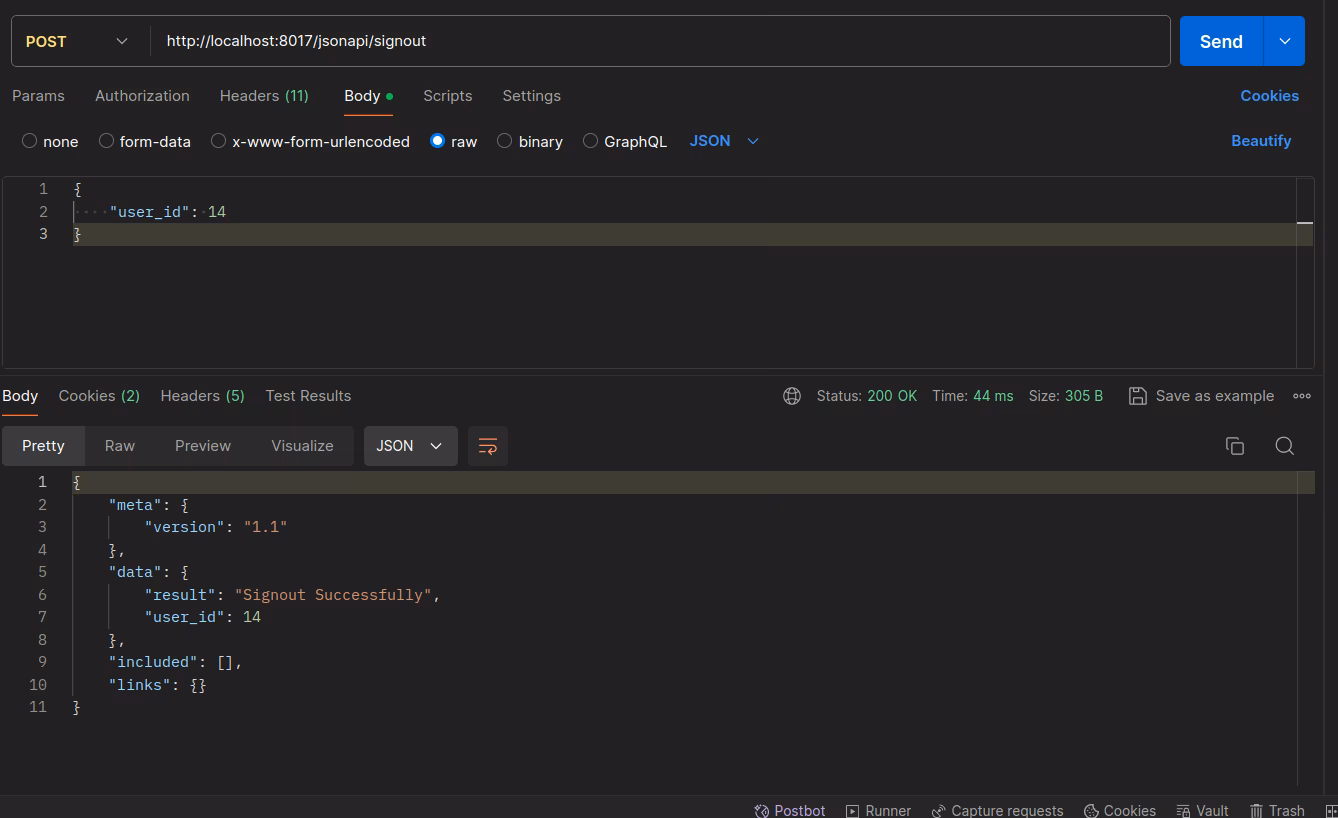Switch to the Authorization tab
1338x818 pixels.
142,96
